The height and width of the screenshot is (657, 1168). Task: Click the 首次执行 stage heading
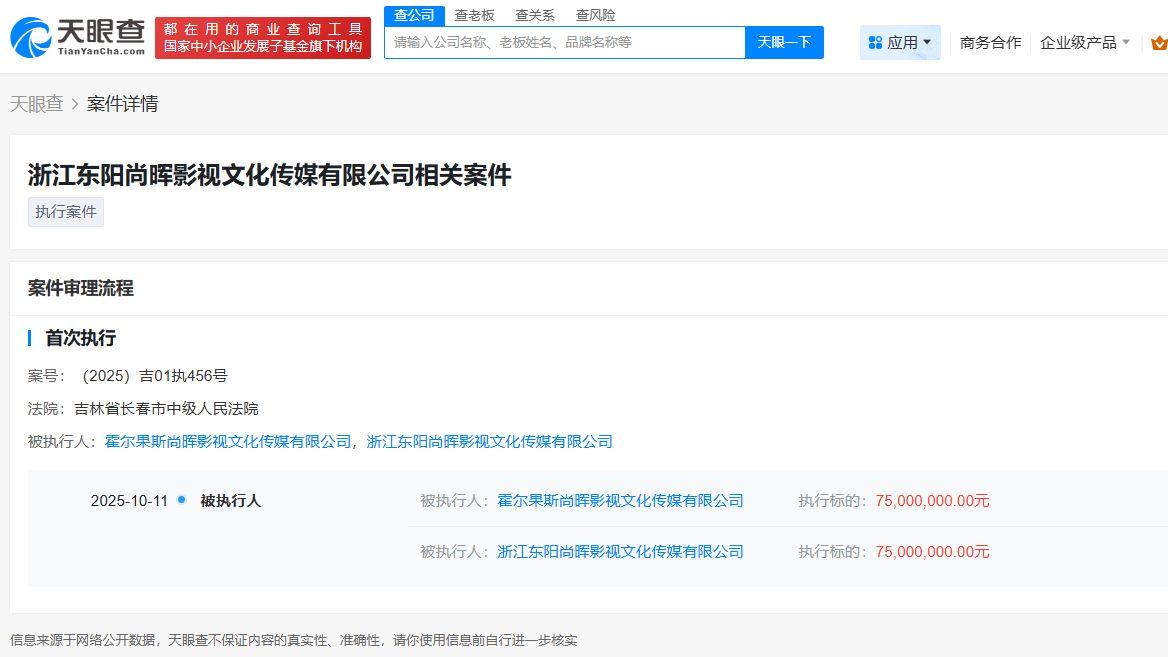point(80,338)
